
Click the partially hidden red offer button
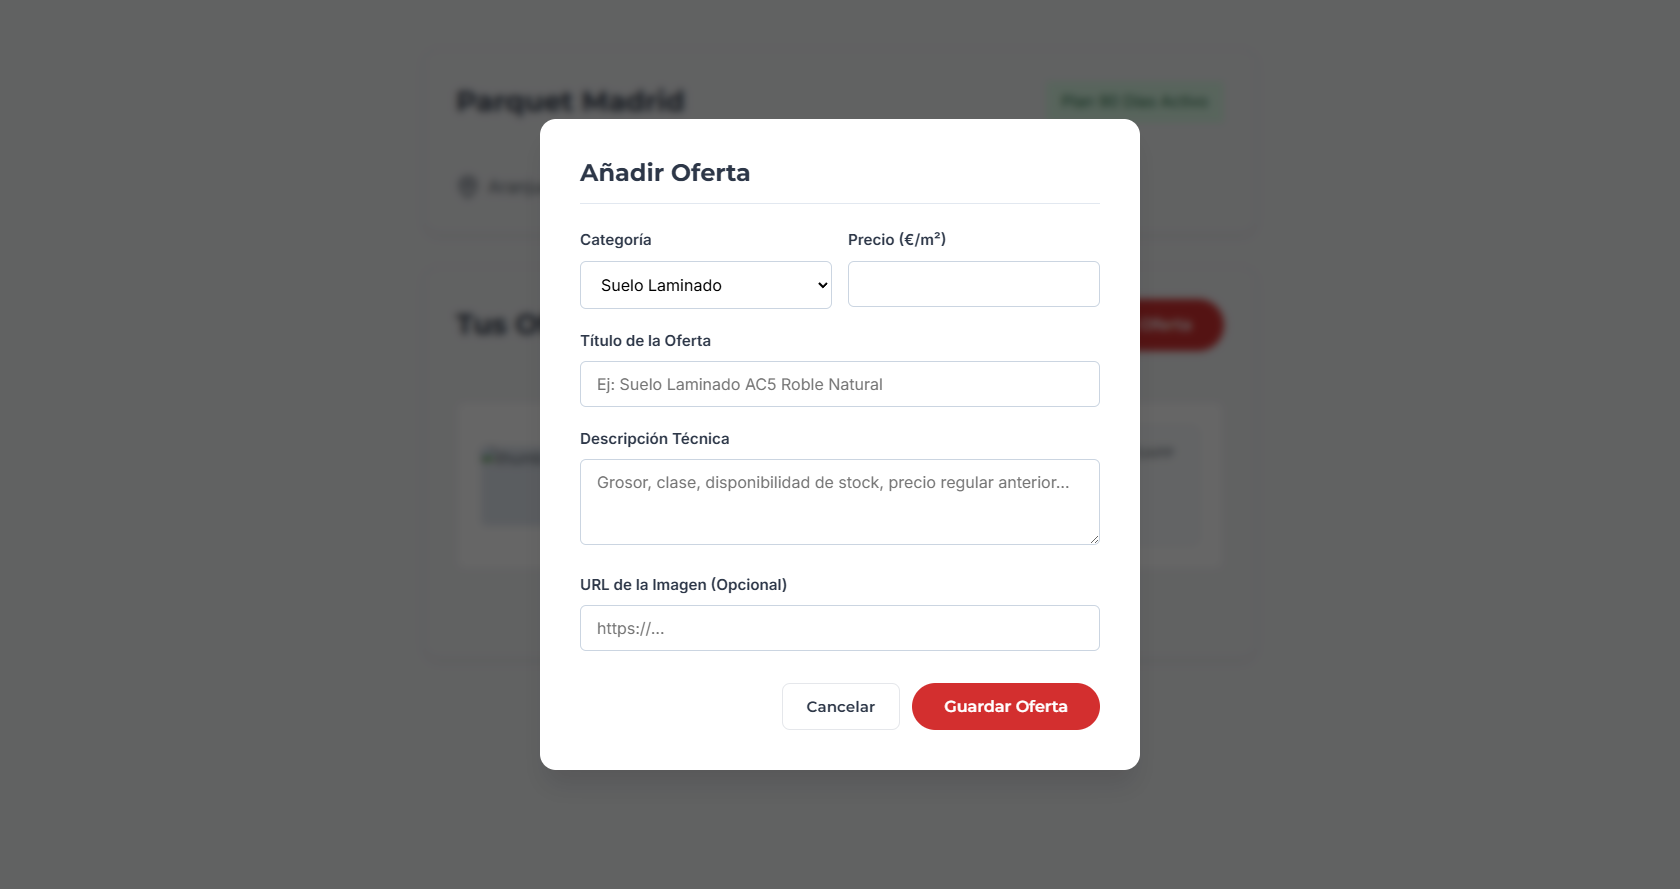tap(1182, 325)
